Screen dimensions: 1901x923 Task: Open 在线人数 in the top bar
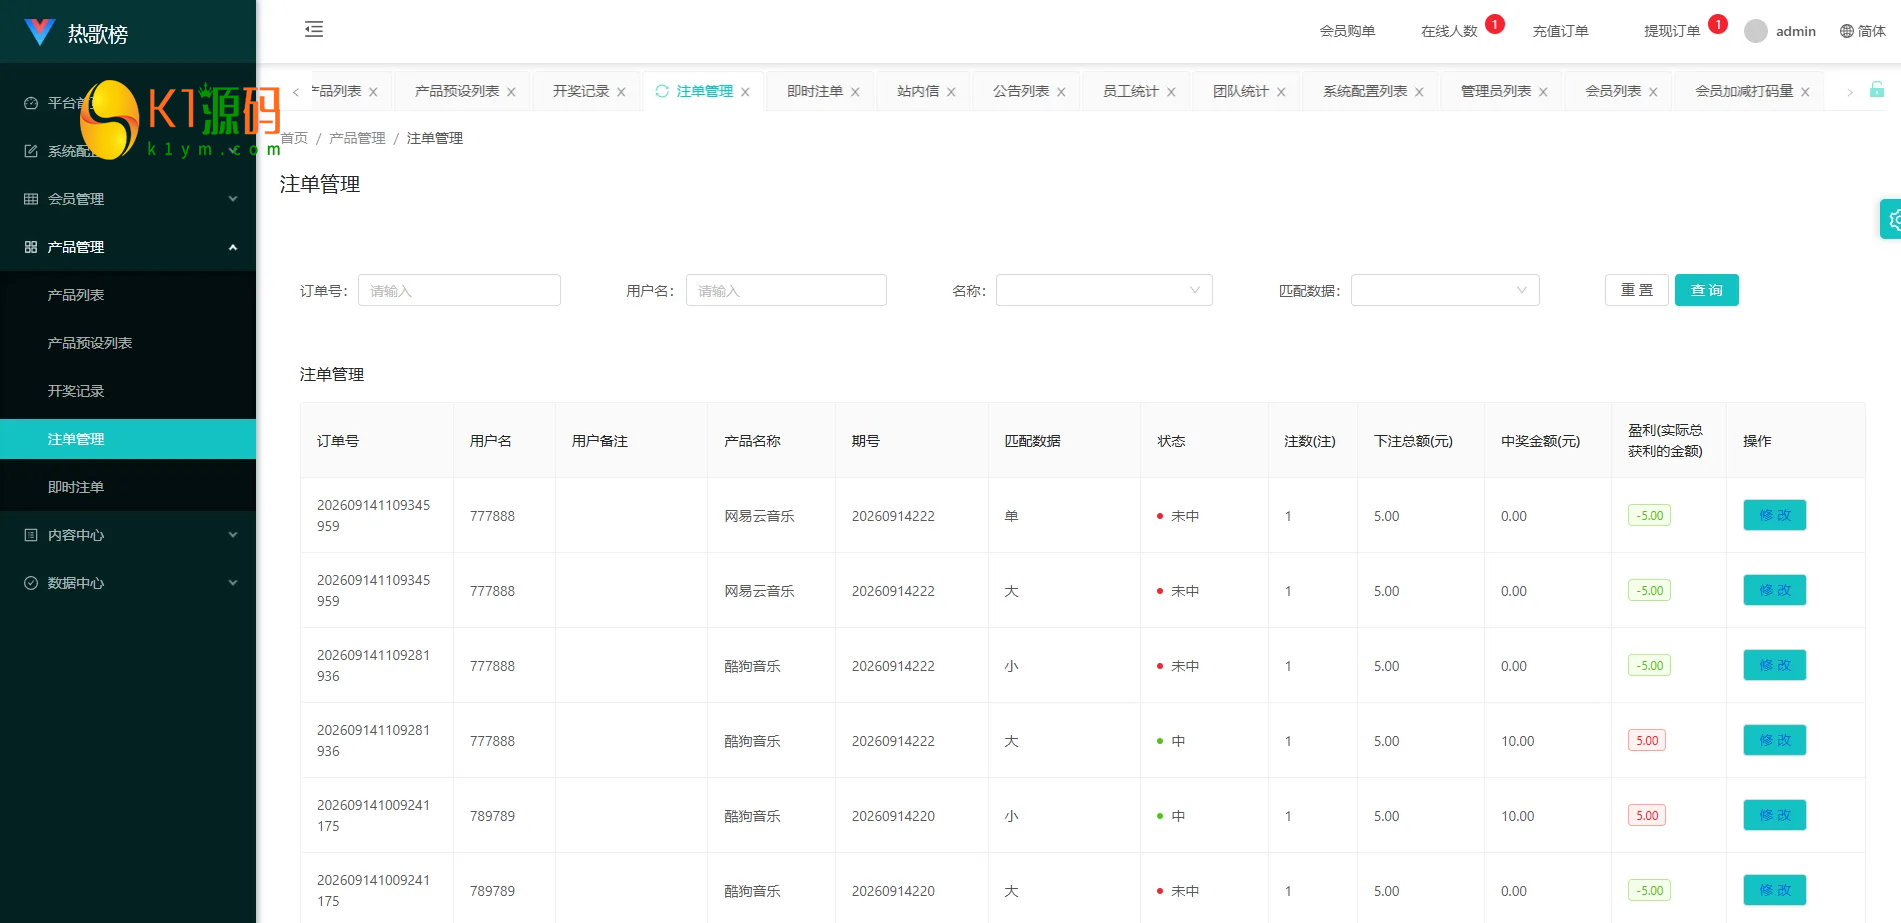(1449, 31)
